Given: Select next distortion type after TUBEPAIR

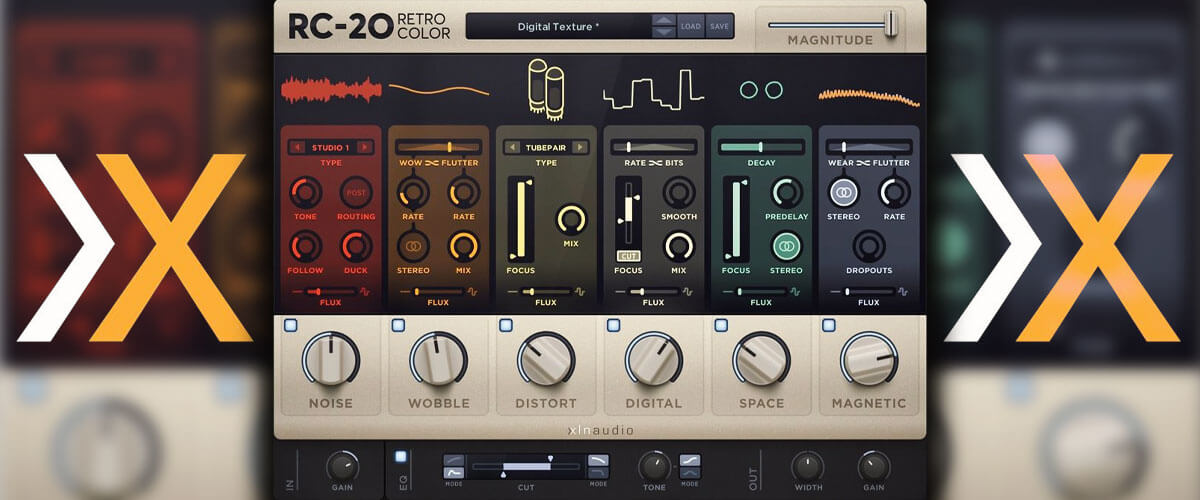Looking at the screenshot, I should (x=580, y=147).
